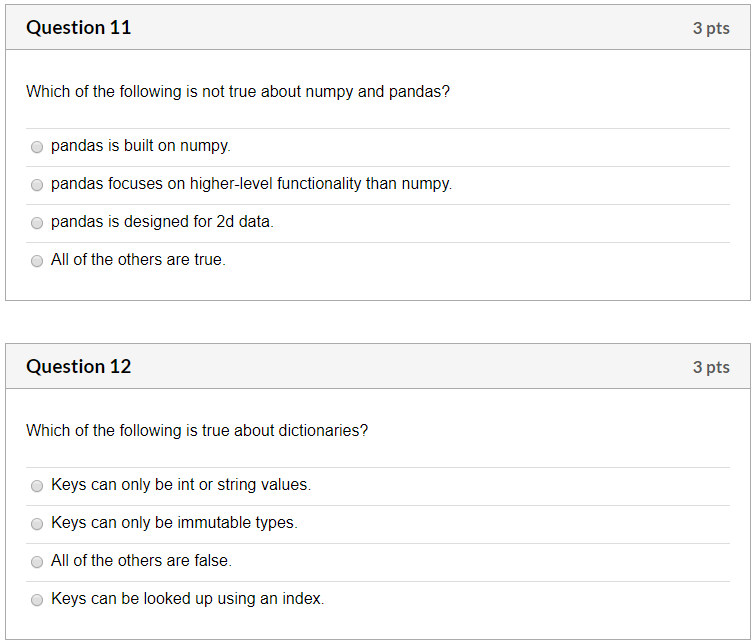The height and width of the screenshot is (644, 756).
Task: Click the Question 11 heading
Action: click(x=79, y=27)
